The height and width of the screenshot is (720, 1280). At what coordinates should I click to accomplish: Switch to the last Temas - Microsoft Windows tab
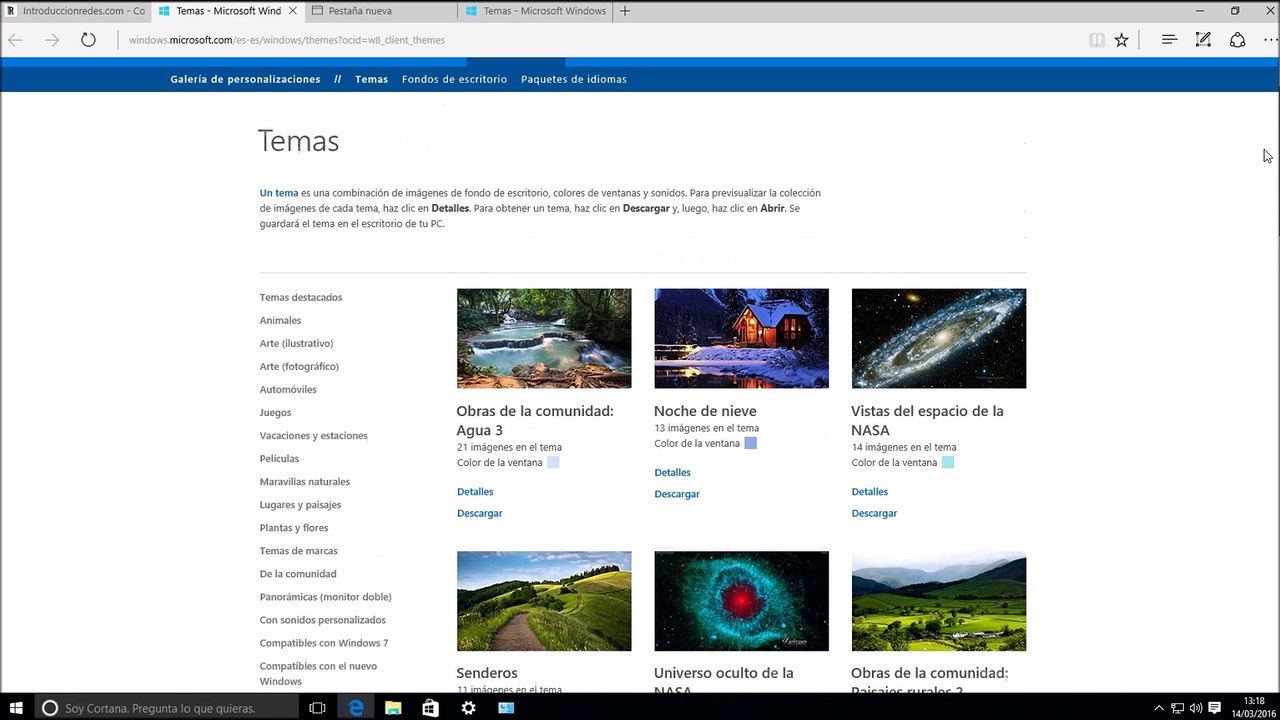[534, 11]
